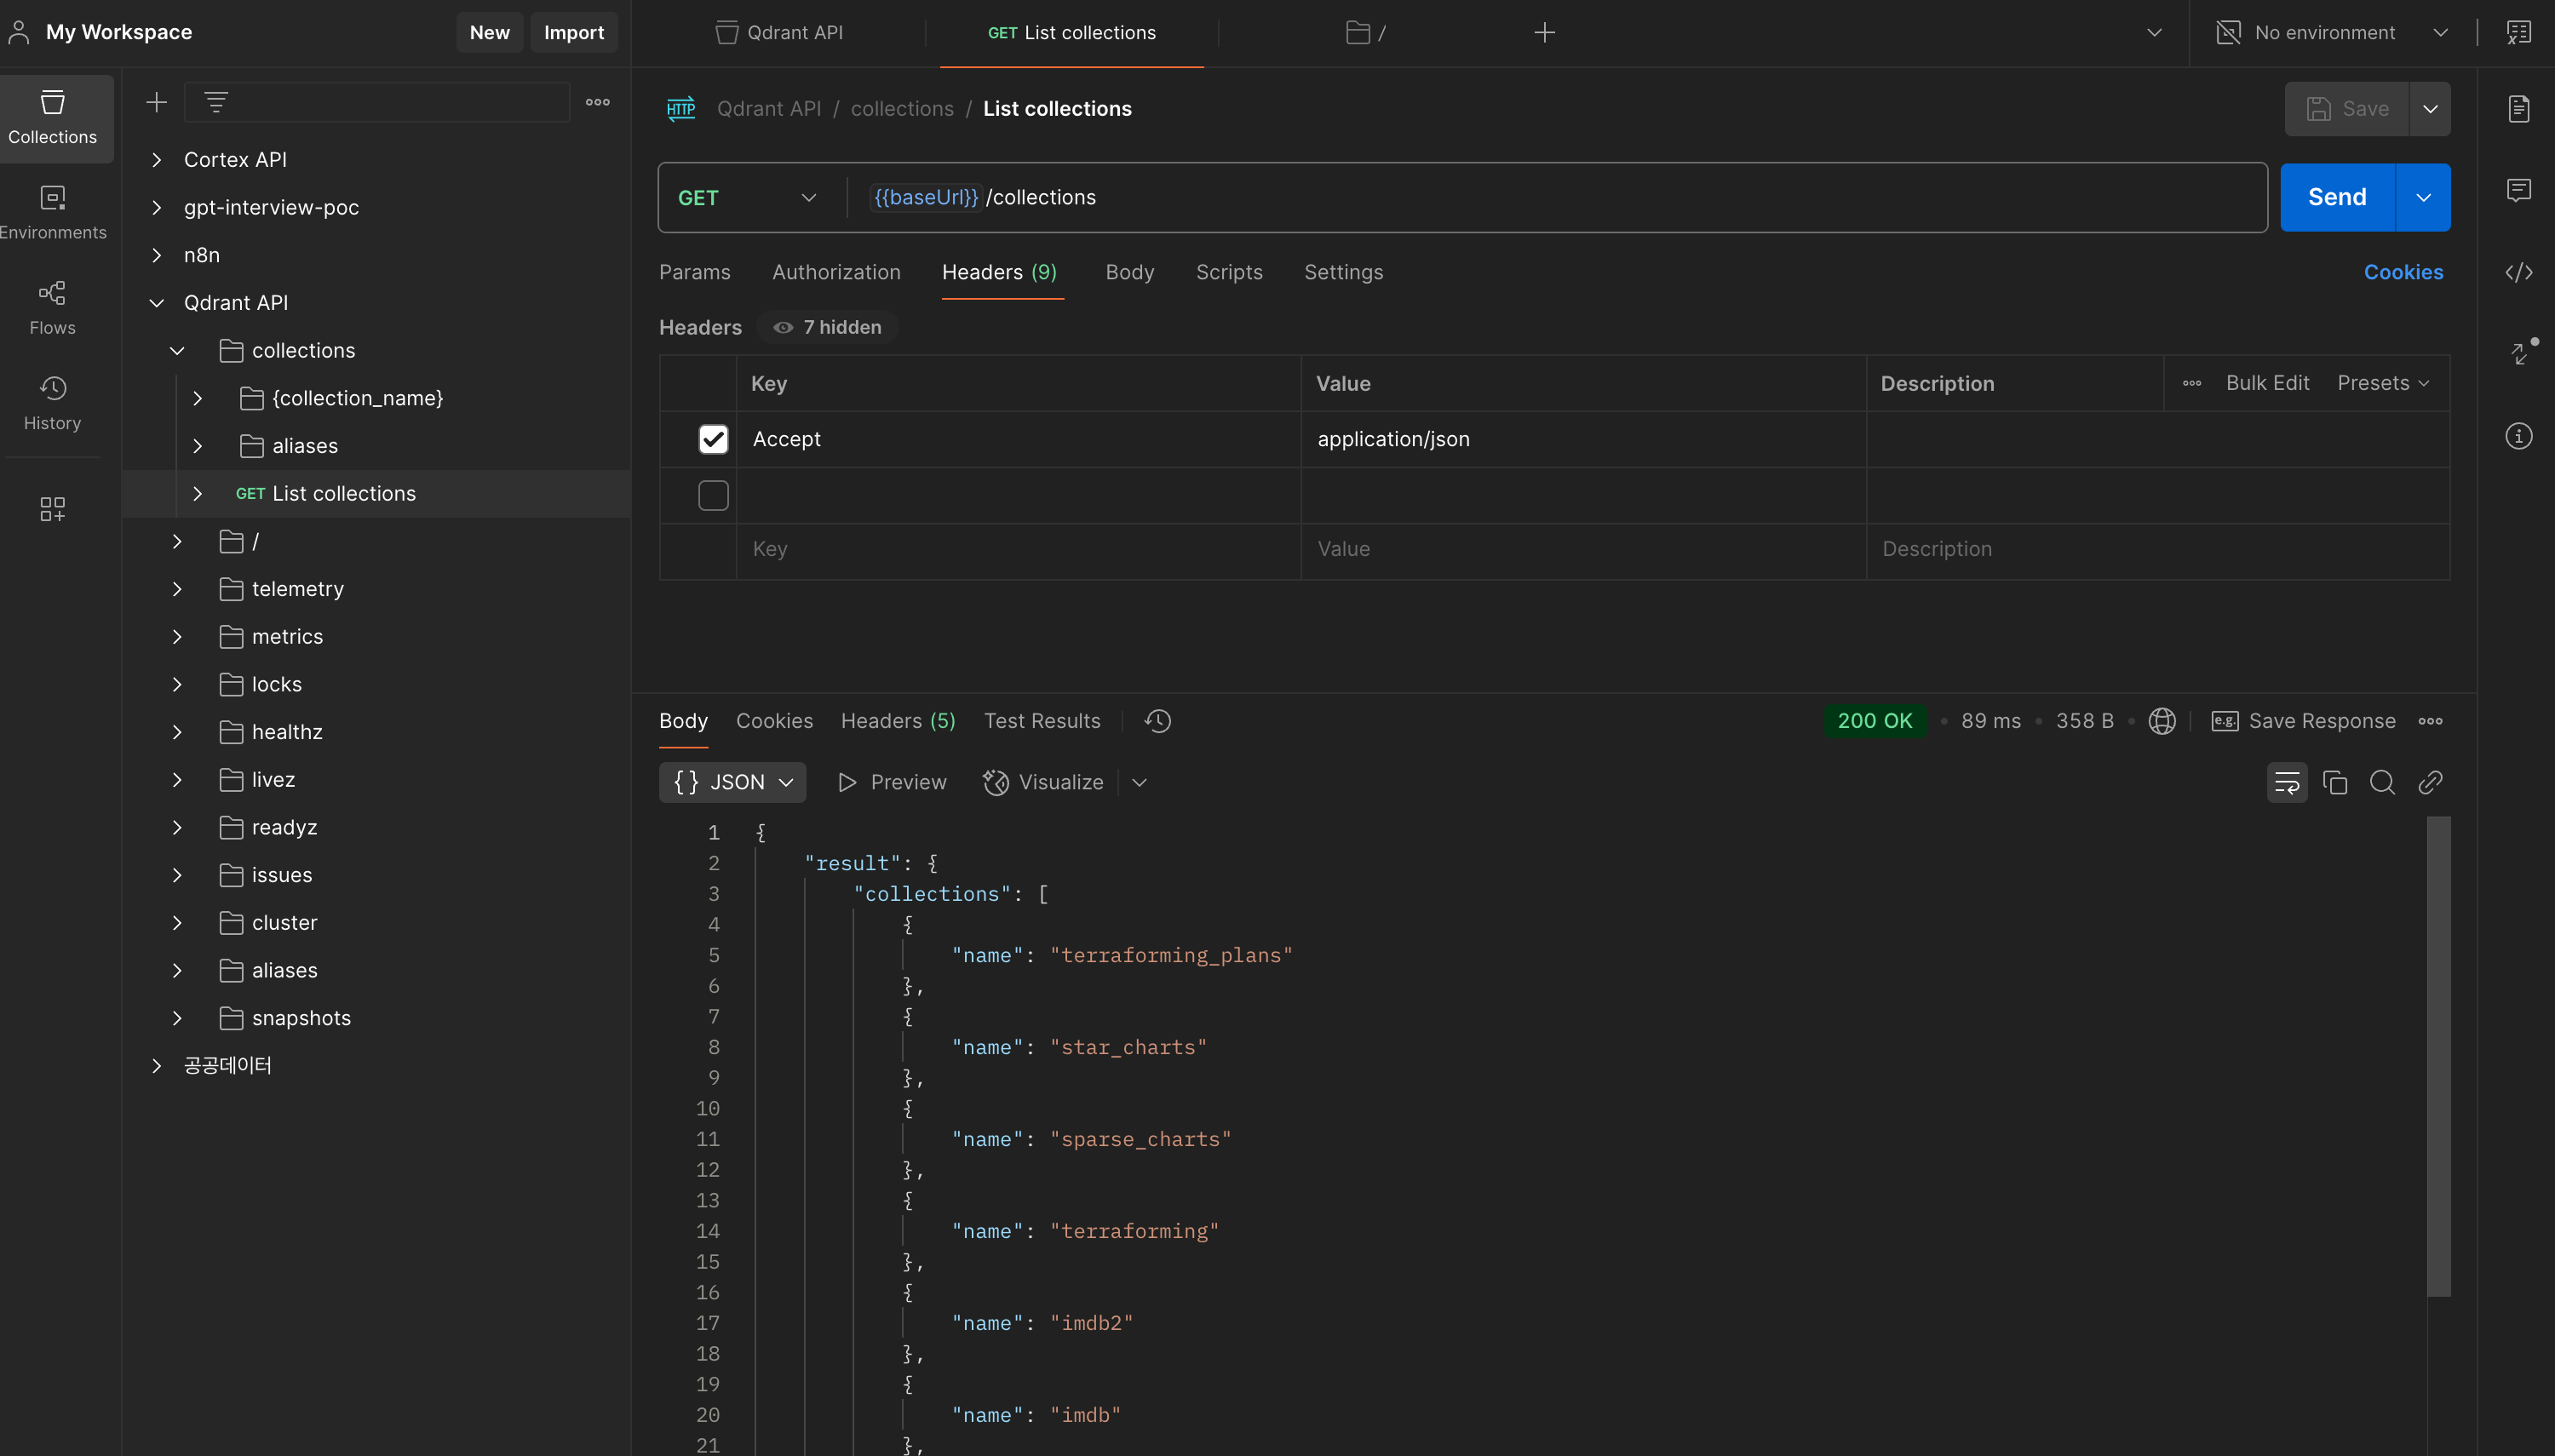Click the response body vertical scrollbar
Viewport: 2555px width, 1456px height.
pyautogui.click(x=2439, y=1057)
